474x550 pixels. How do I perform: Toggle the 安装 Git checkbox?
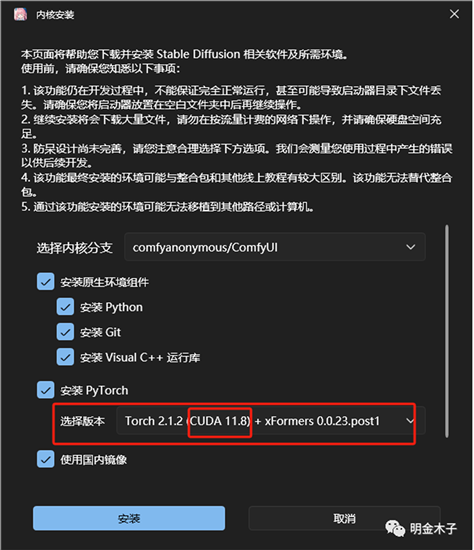point(65,332)
